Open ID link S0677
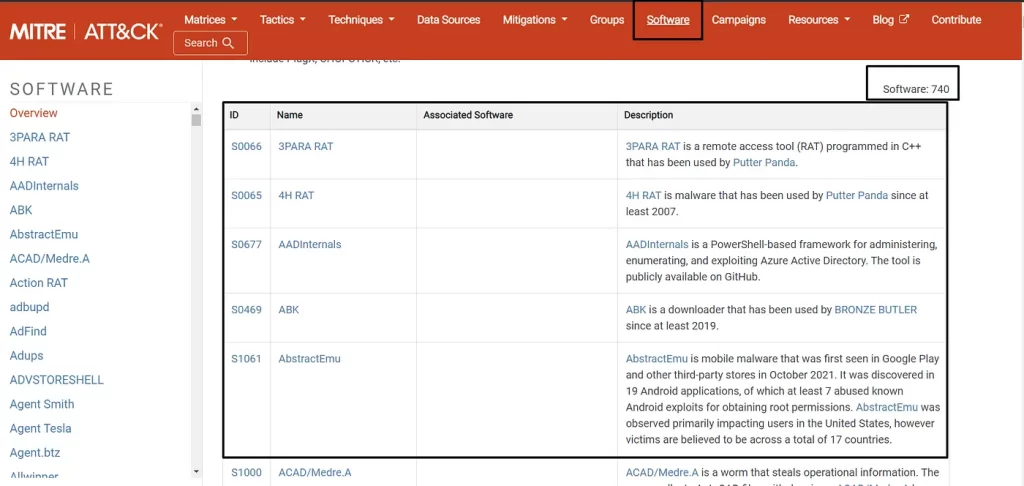The image size is (1024, 486). pyautogui.click(x=246, y=244)
